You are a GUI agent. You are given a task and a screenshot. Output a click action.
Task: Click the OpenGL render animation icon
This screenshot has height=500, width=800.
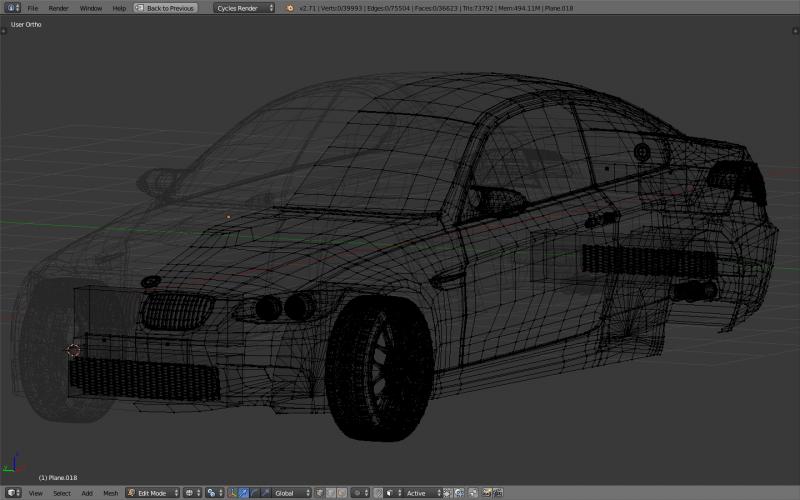[x=498, y=493]
